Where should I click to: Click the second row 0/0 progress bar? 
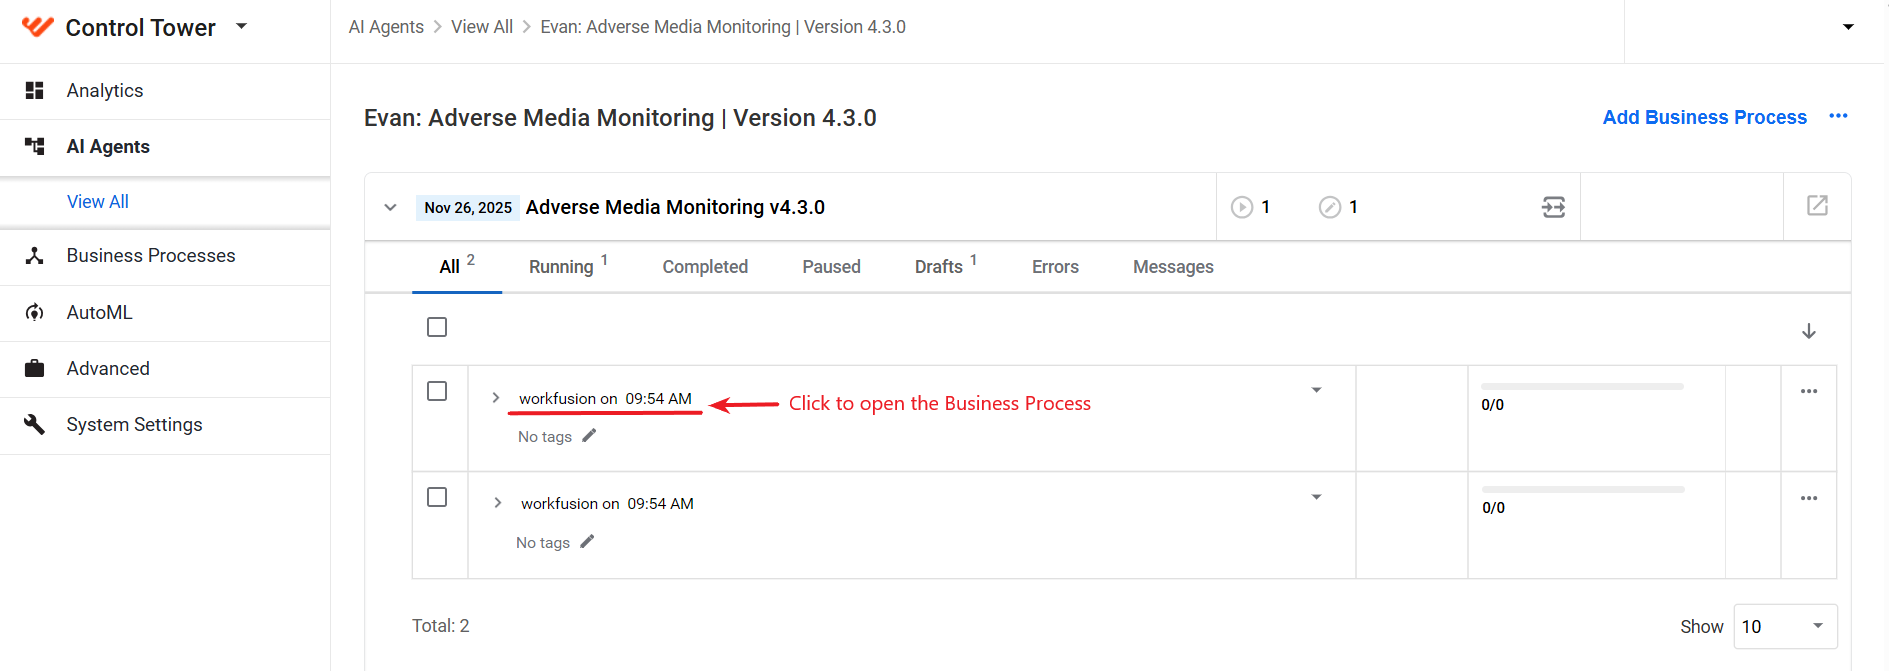1583,490
